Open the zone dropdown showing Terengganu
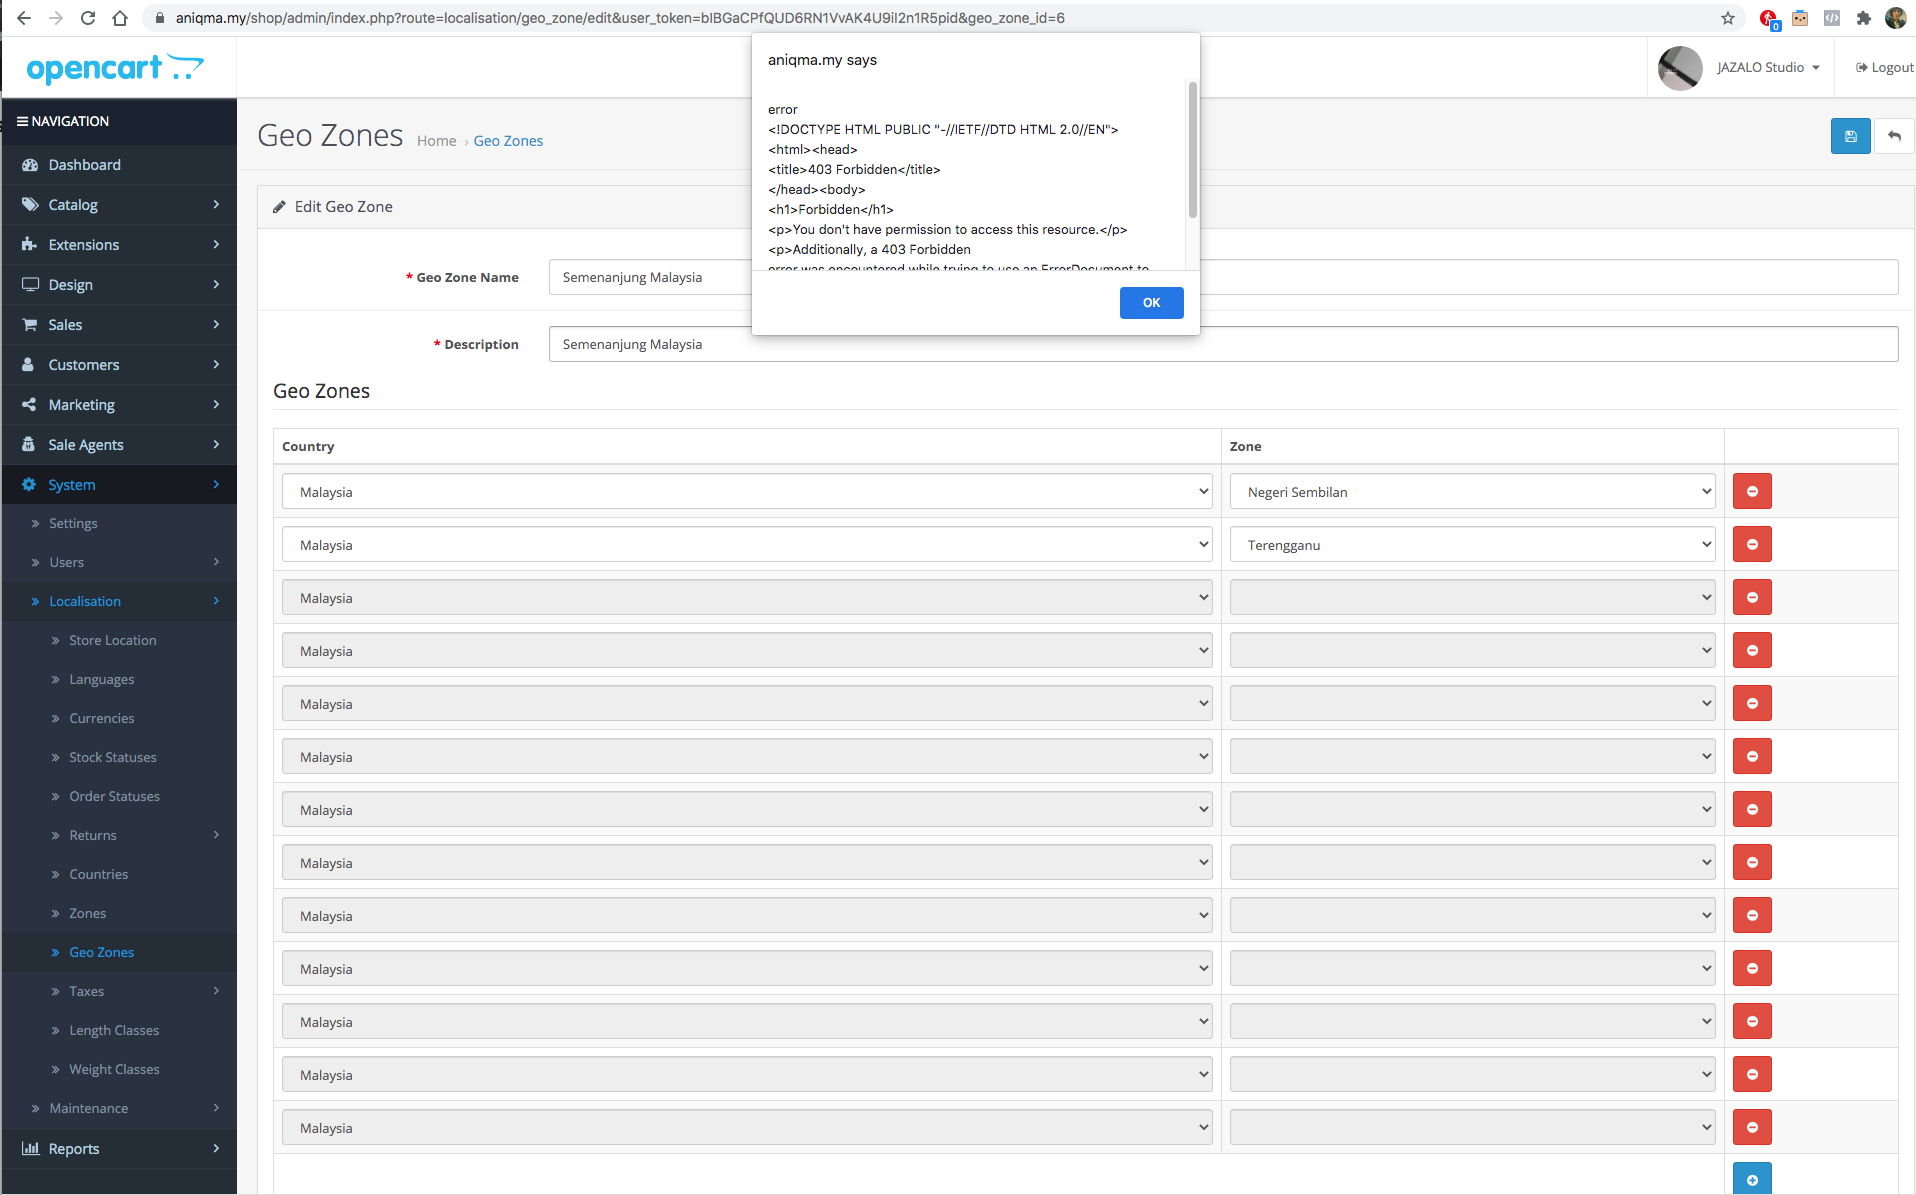This screenshot has height=1195, width=1916. pyautogui.click(x=1472, y=544)
